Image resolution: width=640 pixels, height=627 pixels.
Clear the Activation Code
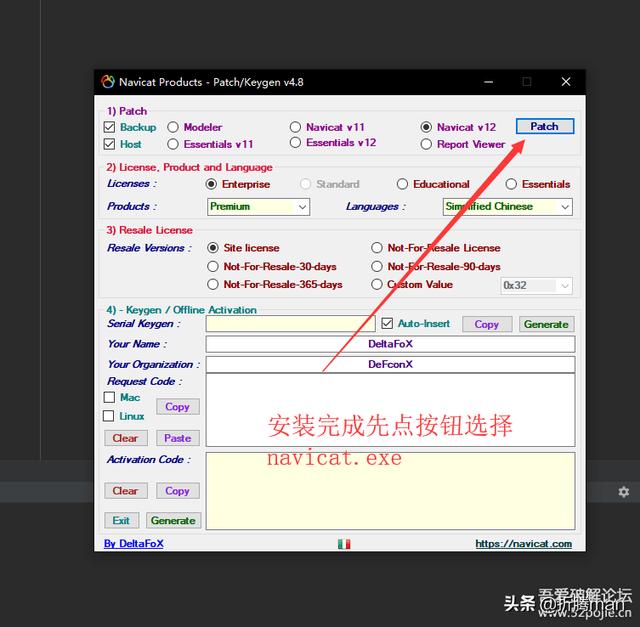point(126,491)
